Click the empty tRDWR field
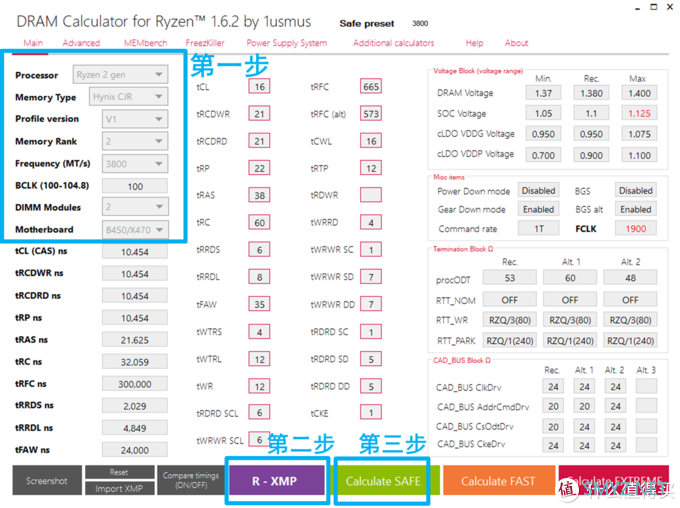Viewport: 680px width, 508px height. (x=371, y=195)
